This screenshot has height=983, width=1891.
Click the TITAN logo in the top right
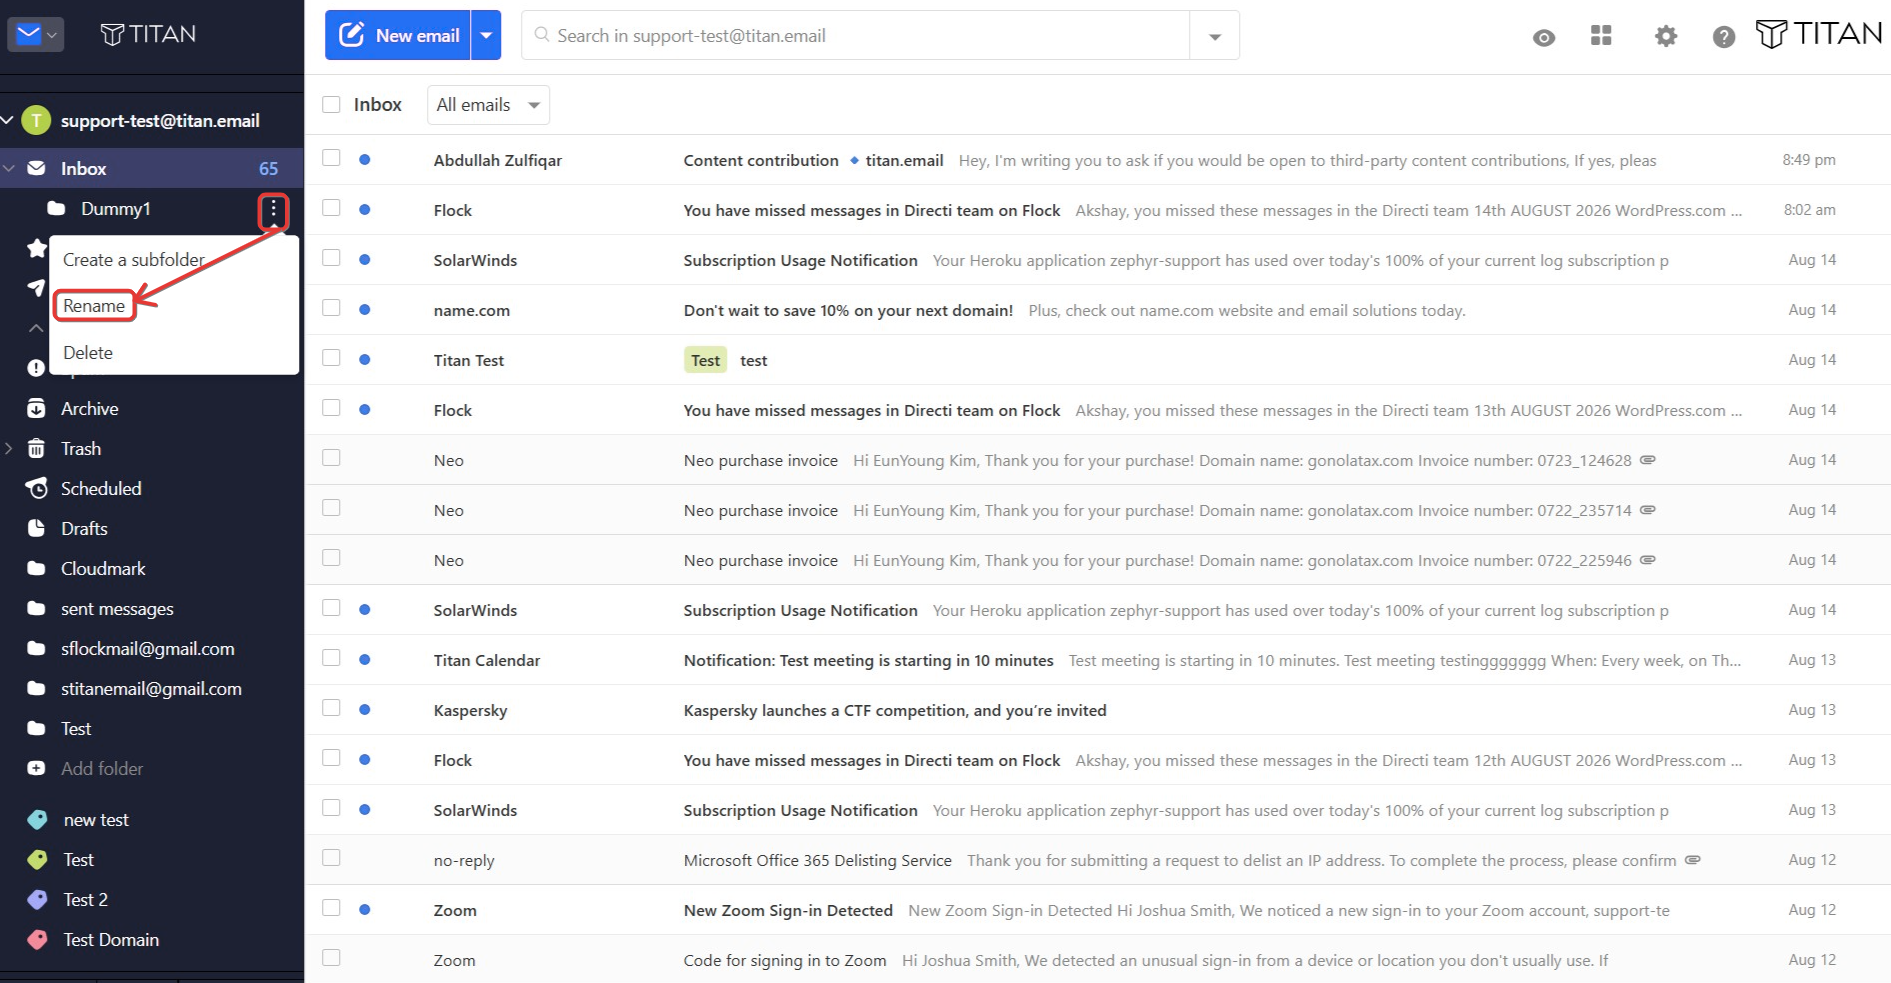(x=1819, y=34)
